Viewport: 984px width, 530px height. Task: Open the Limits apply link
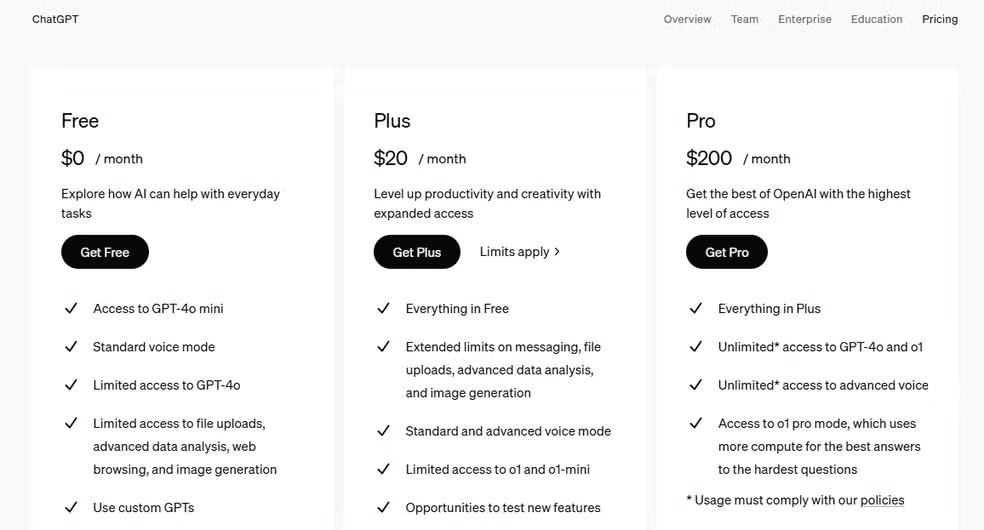click(514, 252)
